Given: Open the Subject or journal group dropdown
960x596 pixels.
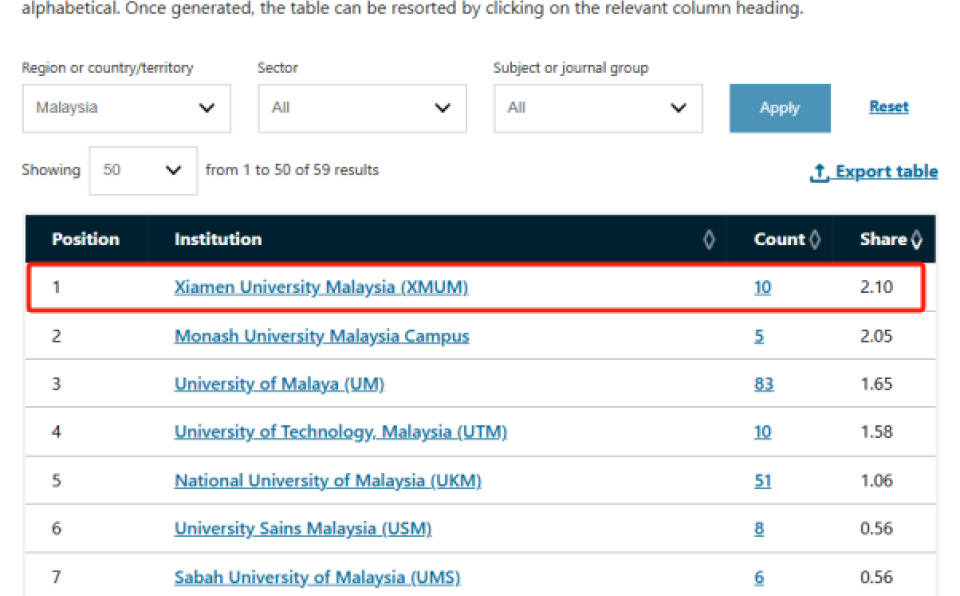Looking at the screenshot, I should coord(598,108).
